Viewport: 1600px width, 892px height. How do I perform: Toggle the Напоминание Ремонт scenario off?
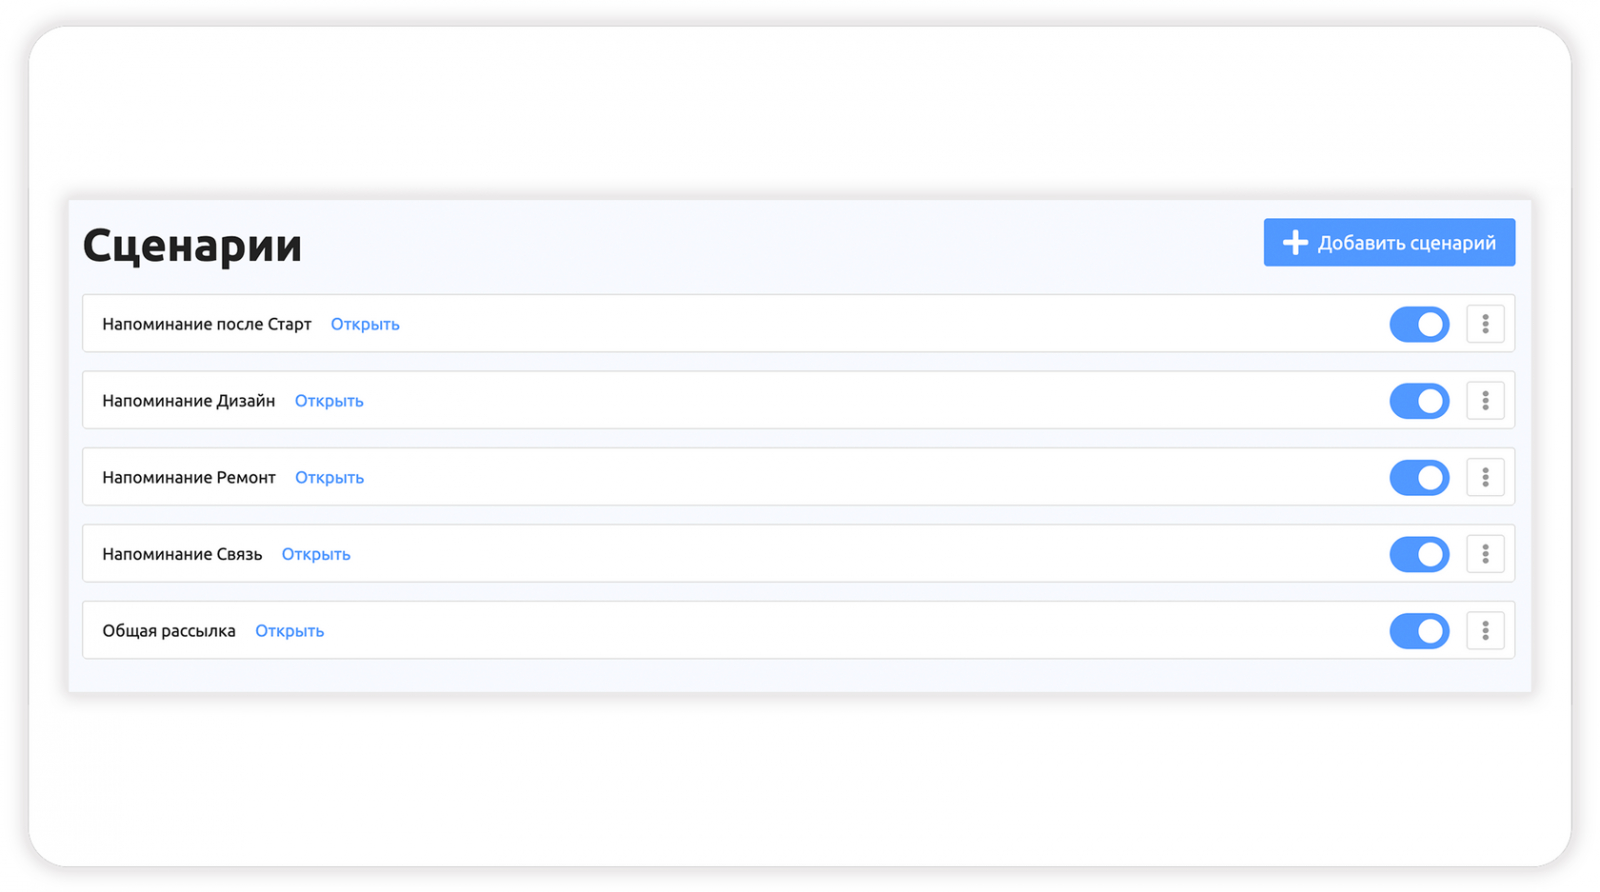point(1419,478)
